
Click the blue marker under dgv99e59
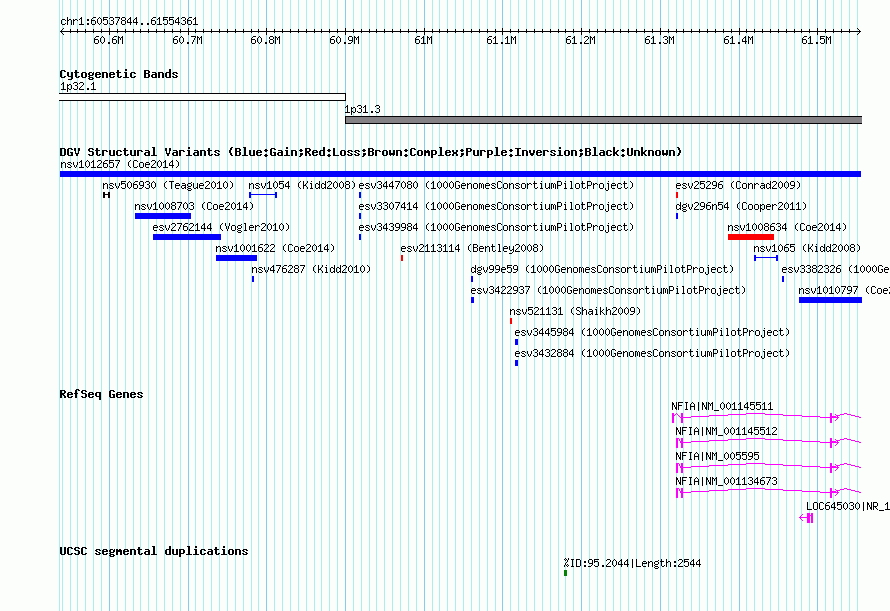coord(472,279)
